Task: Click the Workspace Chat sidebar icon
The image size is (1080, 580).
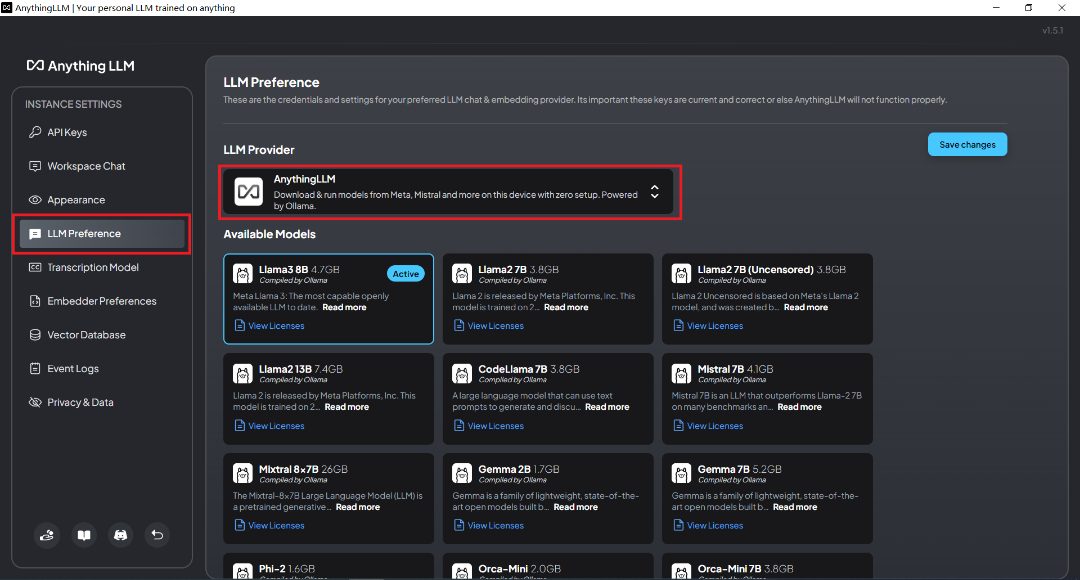Action: pos(35,166)
